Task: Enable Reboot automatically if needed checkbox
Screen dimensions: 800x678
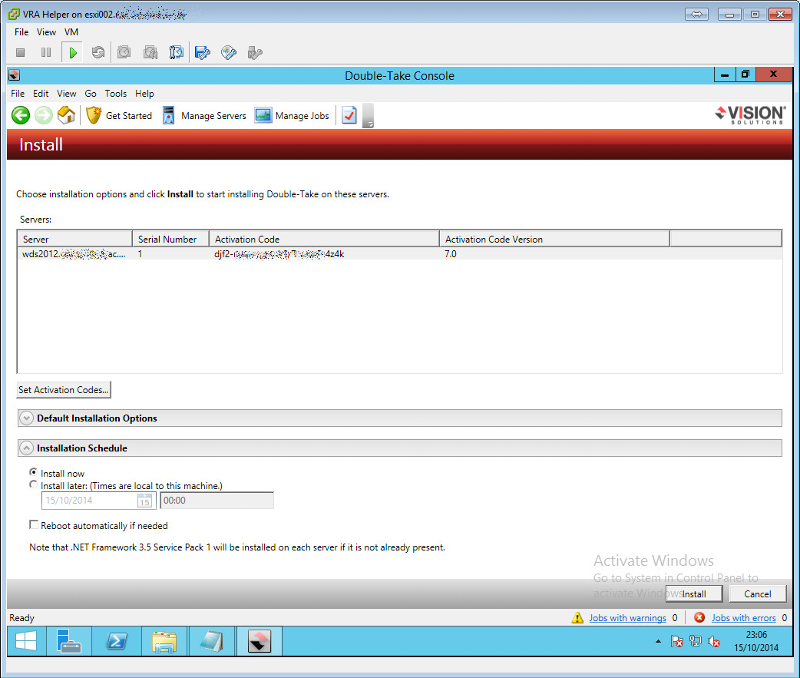Action: 34,525
